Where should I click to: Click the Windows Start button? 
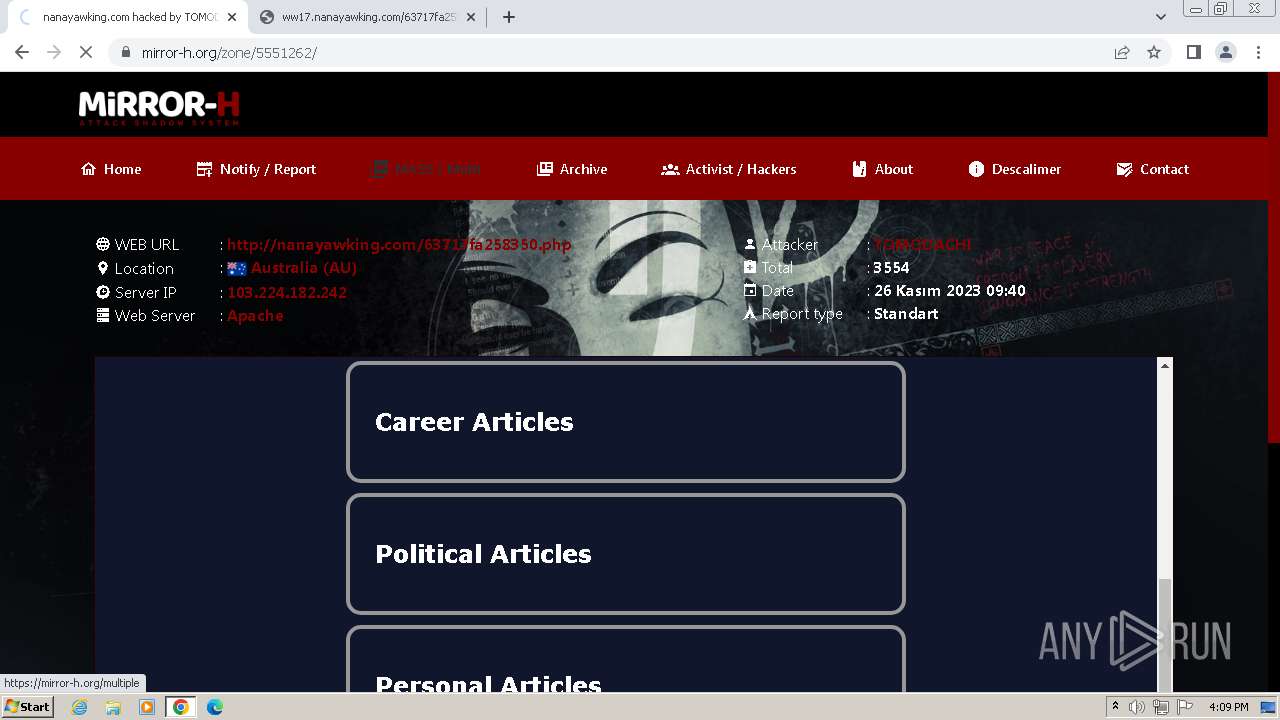pyautogui.click(x=28, y=706)
